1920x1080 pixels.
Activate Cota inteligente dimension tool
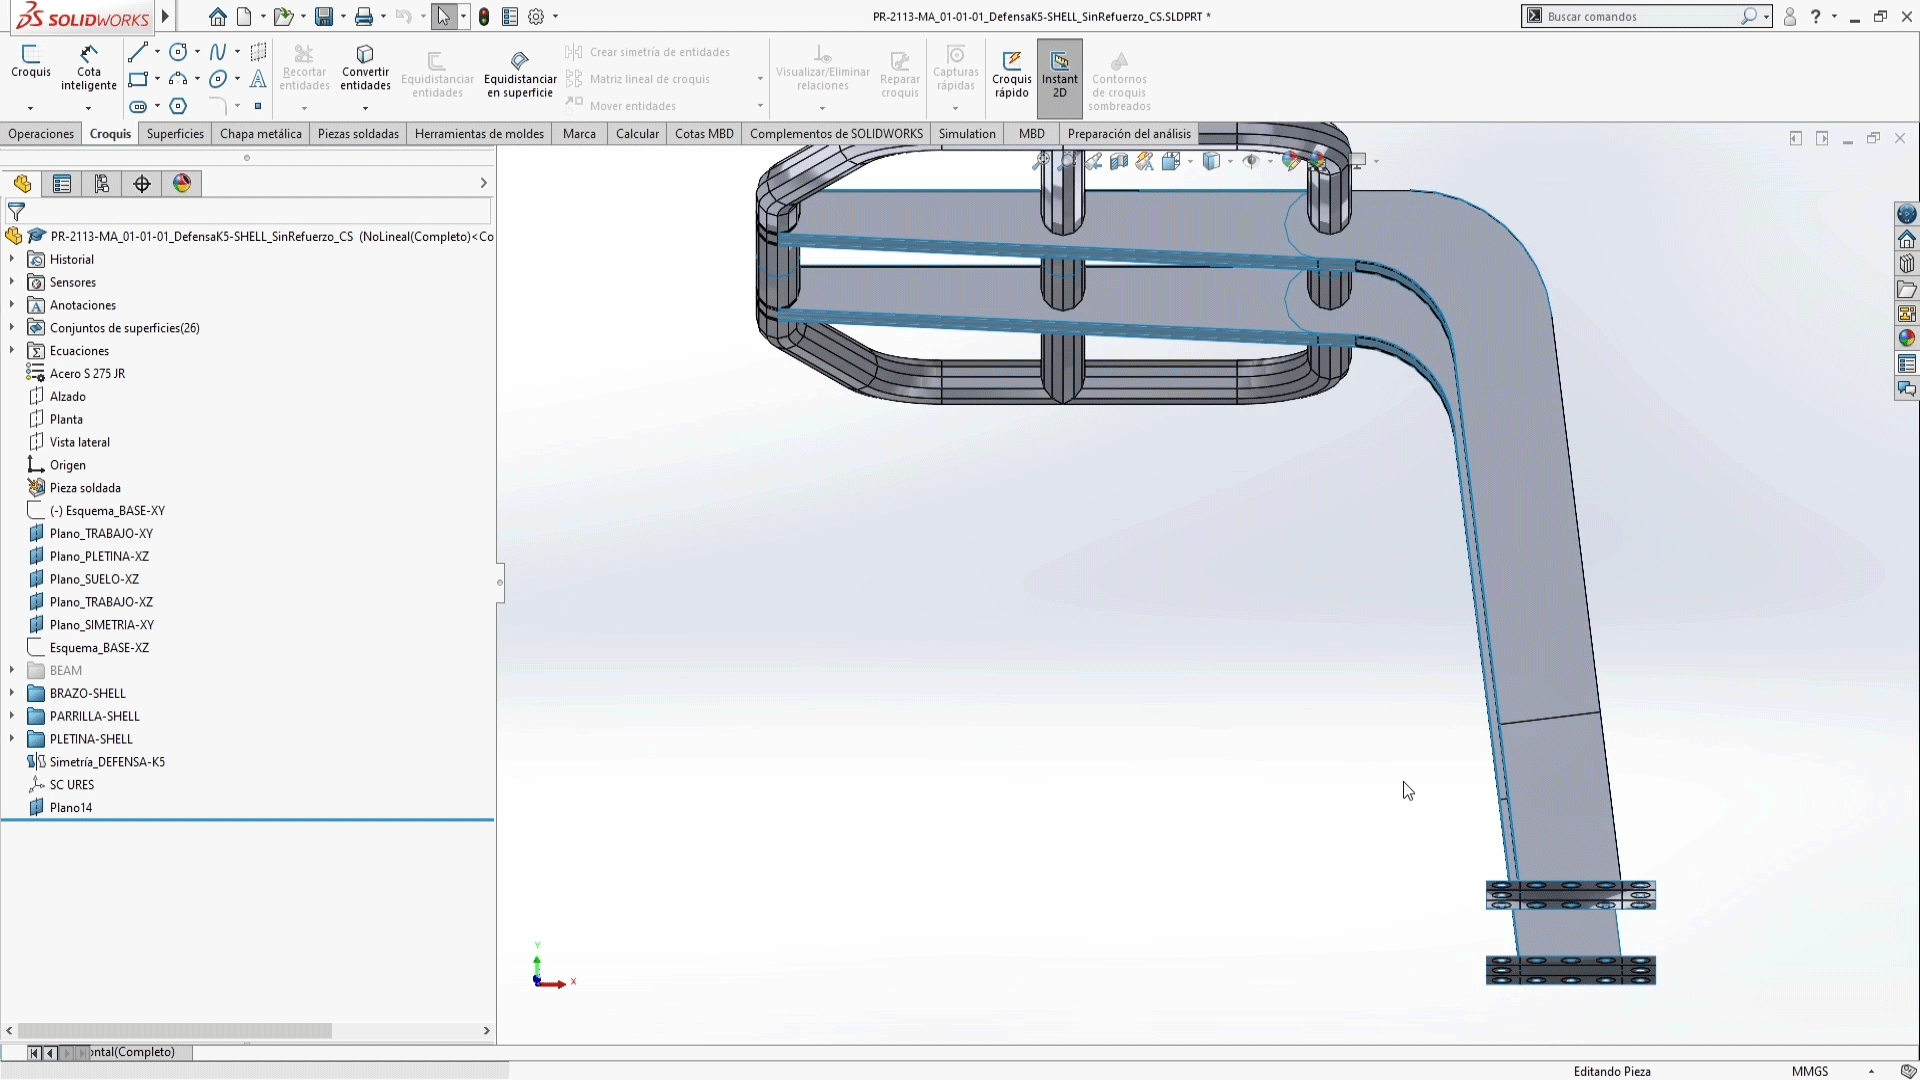point(89,67)
